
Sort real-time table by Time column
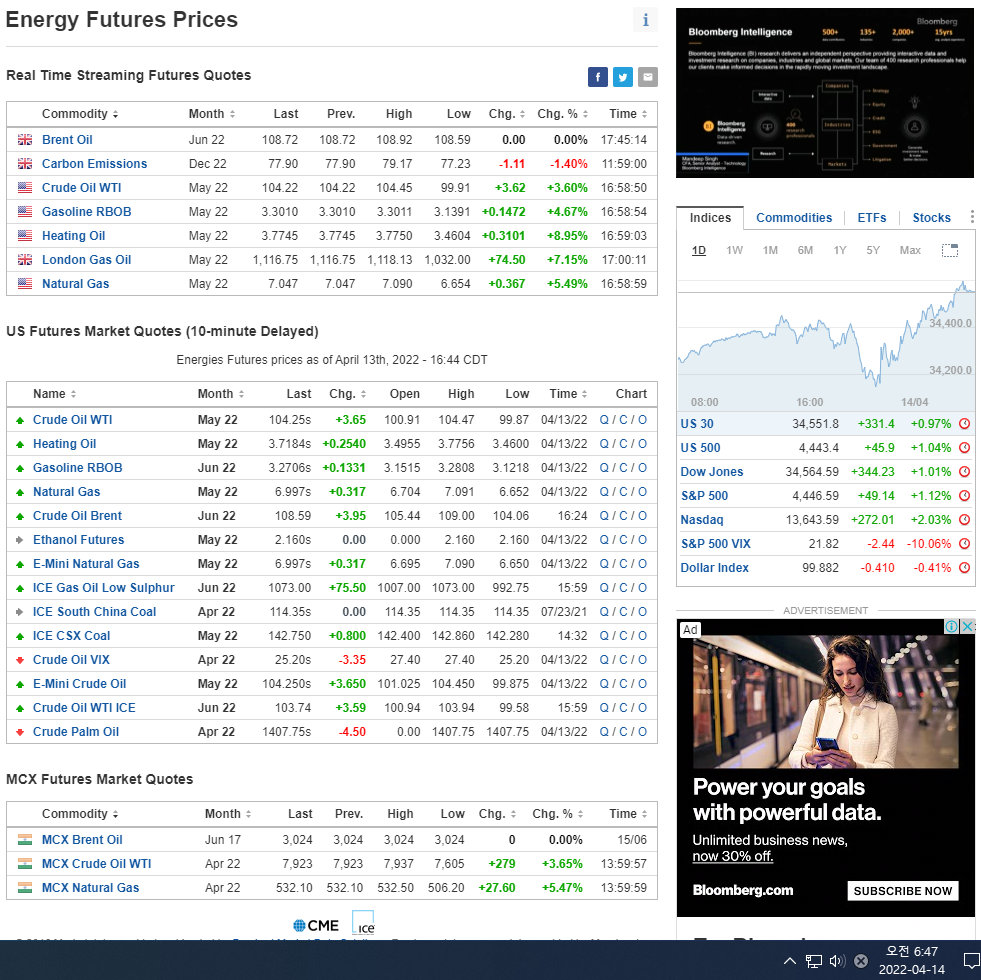(628, 114)
